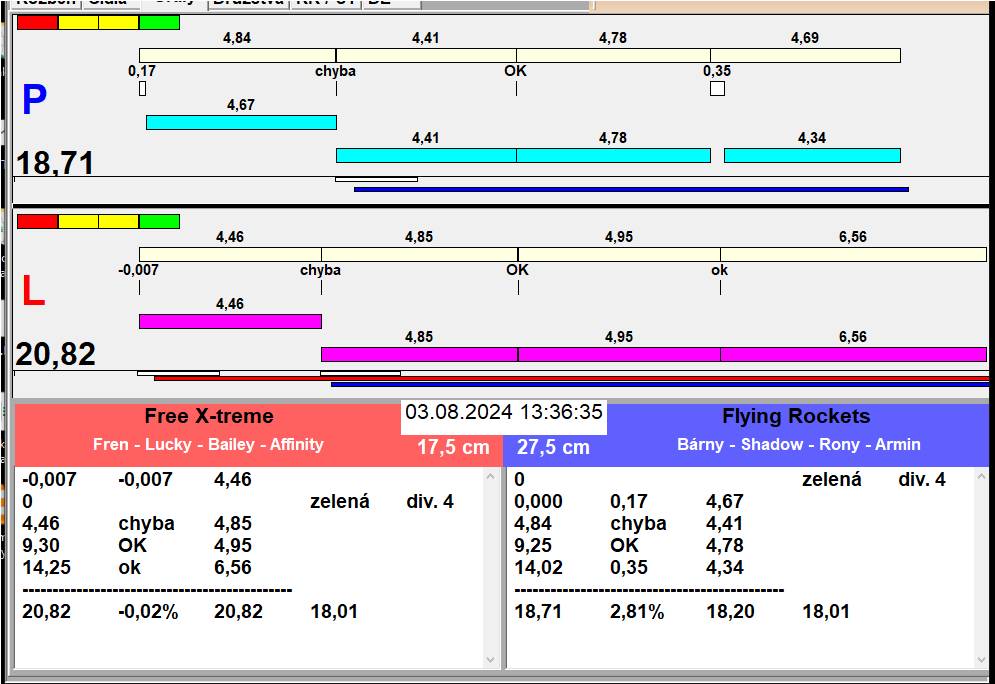The width and height of the screenshot is (995, 684).
Task: Click the red start light in lane P
Action: 37,23
